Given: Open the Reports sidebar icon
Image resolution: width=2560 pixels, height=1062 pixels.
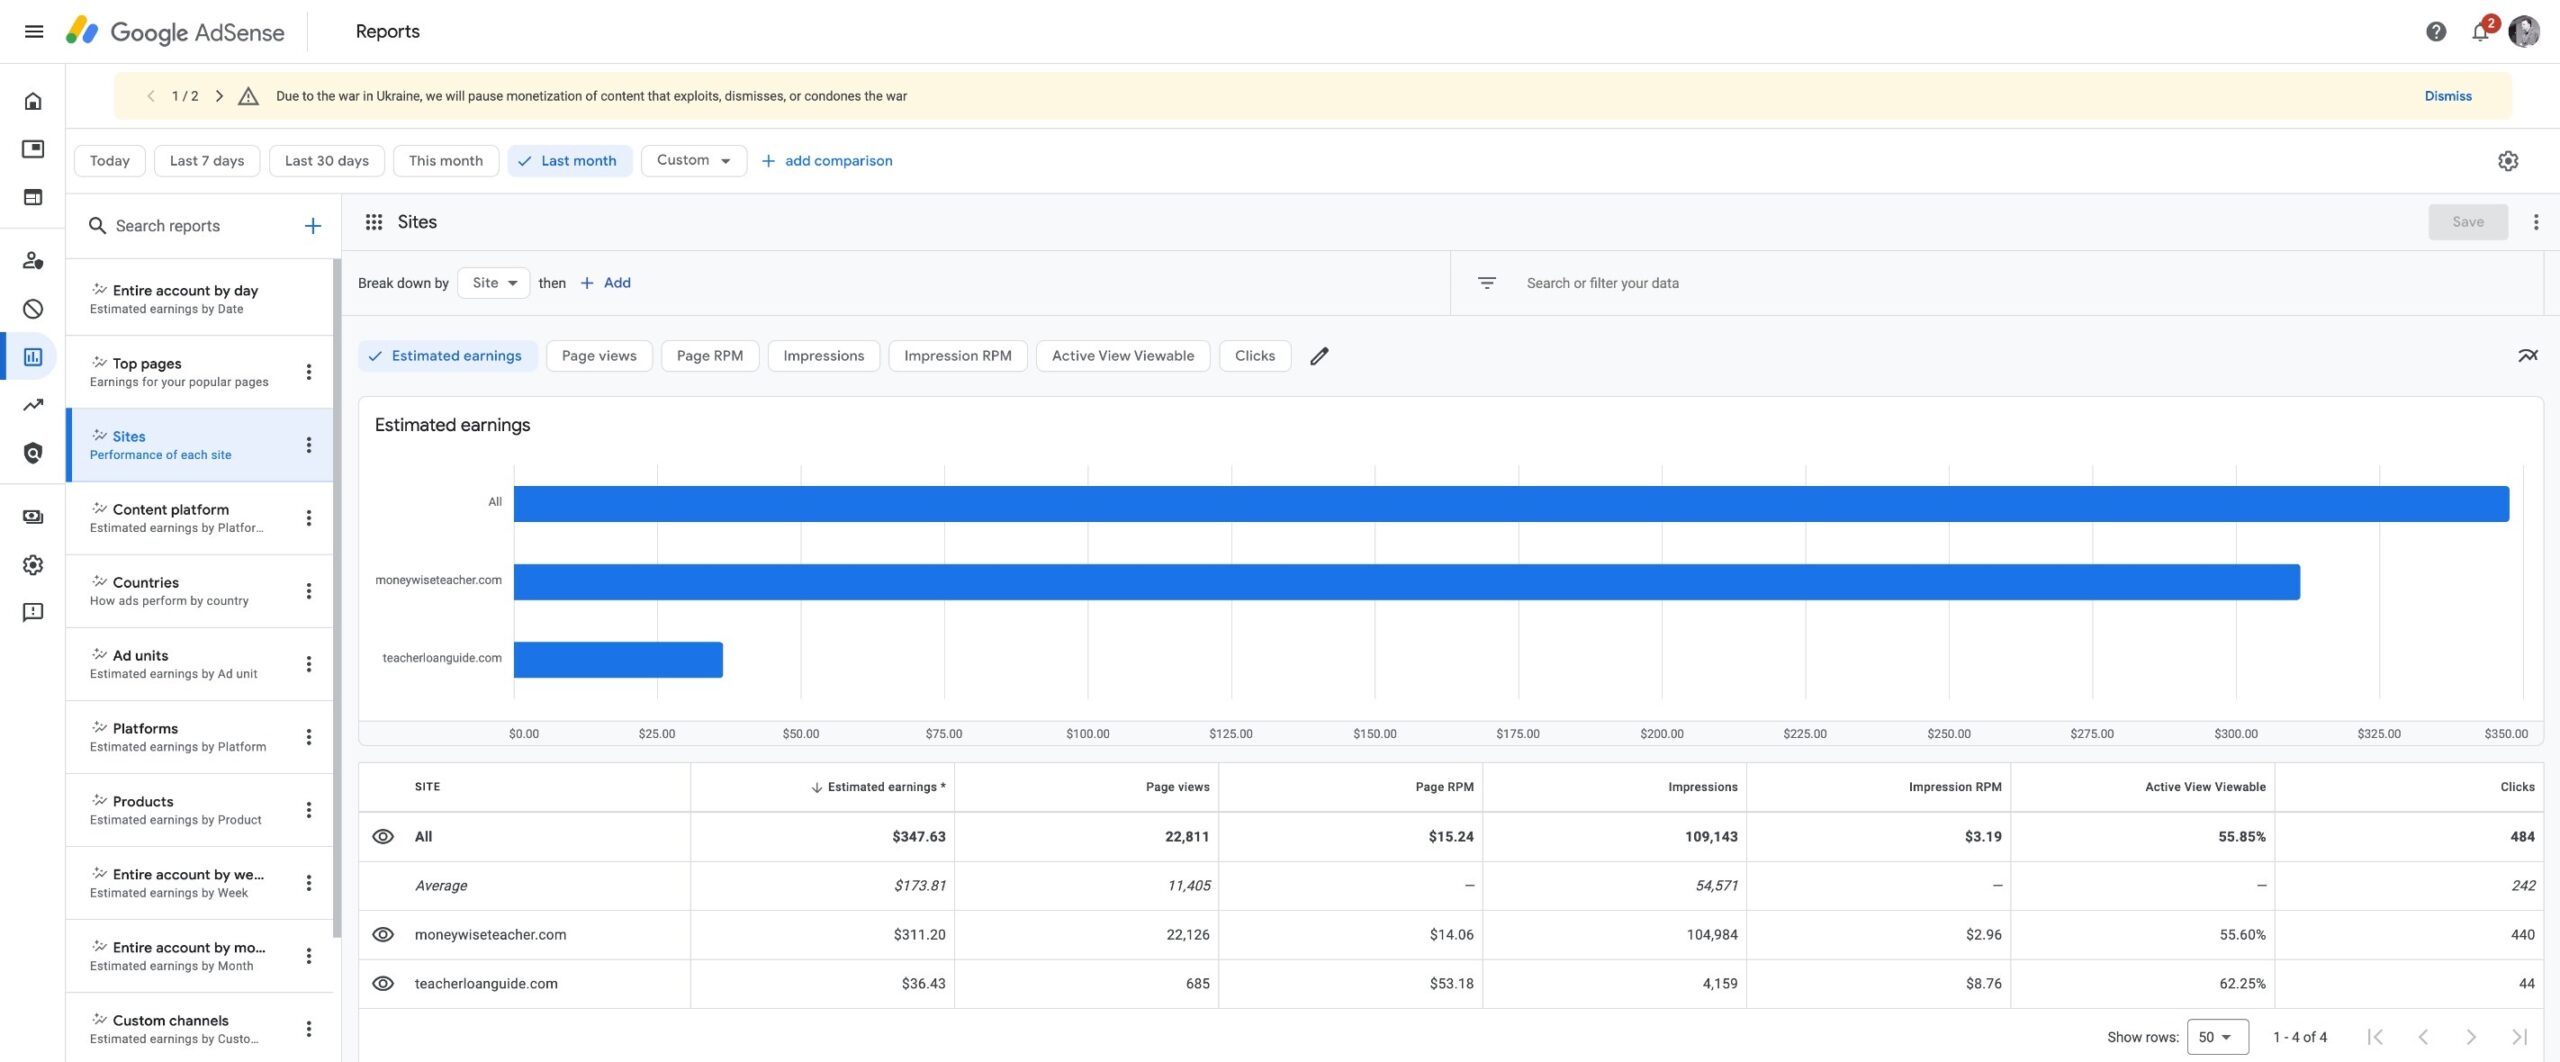Looking at the screenshot, I should click(x=33, y=357).
